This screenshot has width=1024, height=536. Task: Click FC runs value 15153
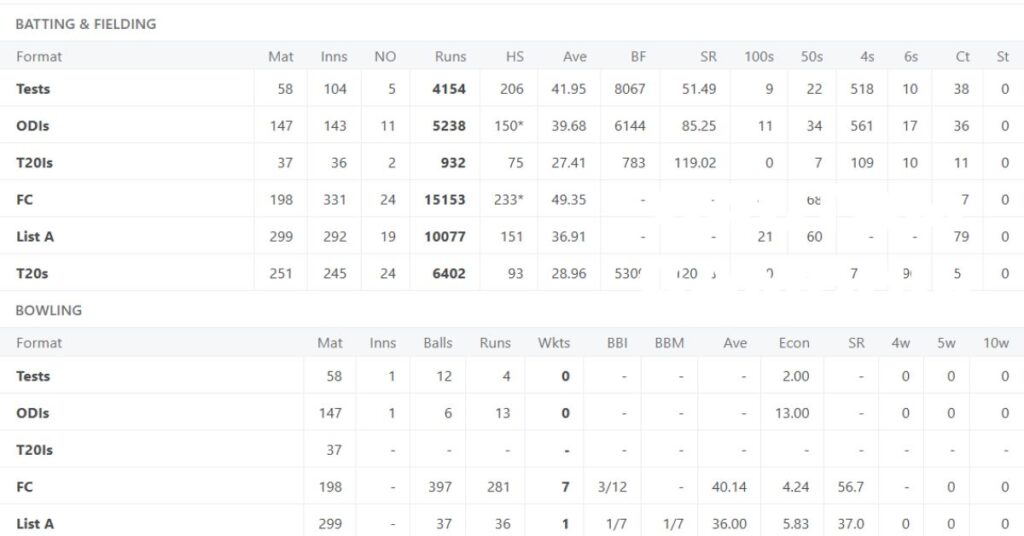[x=445, y=200]
